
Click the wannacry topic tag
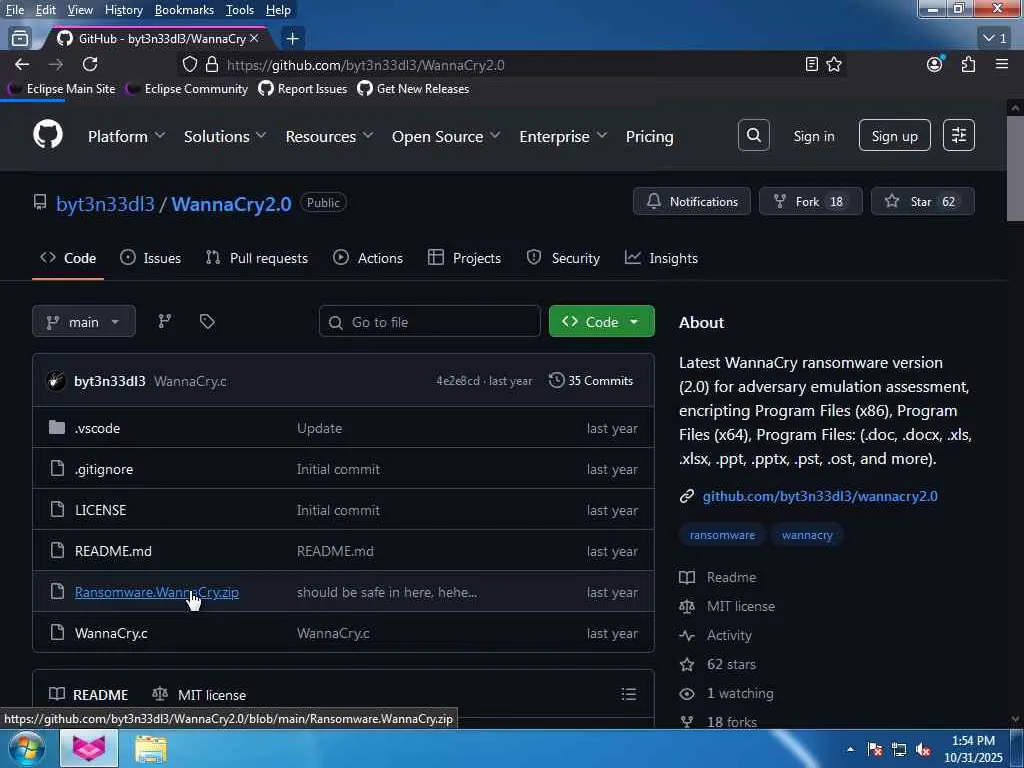(807, 535)
